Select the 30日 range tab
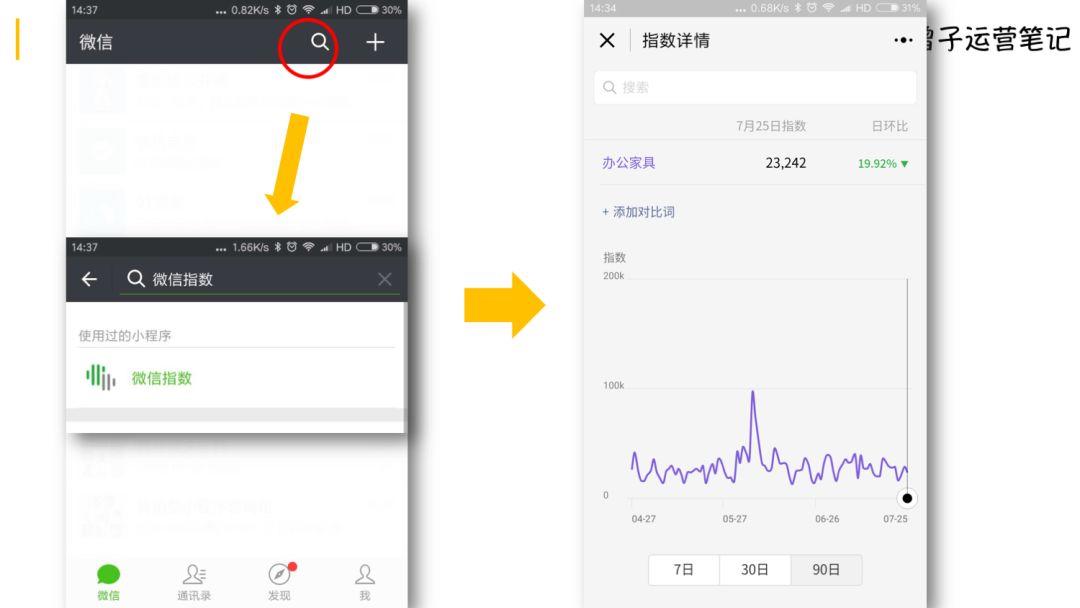1080x608 pixels. (755, 569)
